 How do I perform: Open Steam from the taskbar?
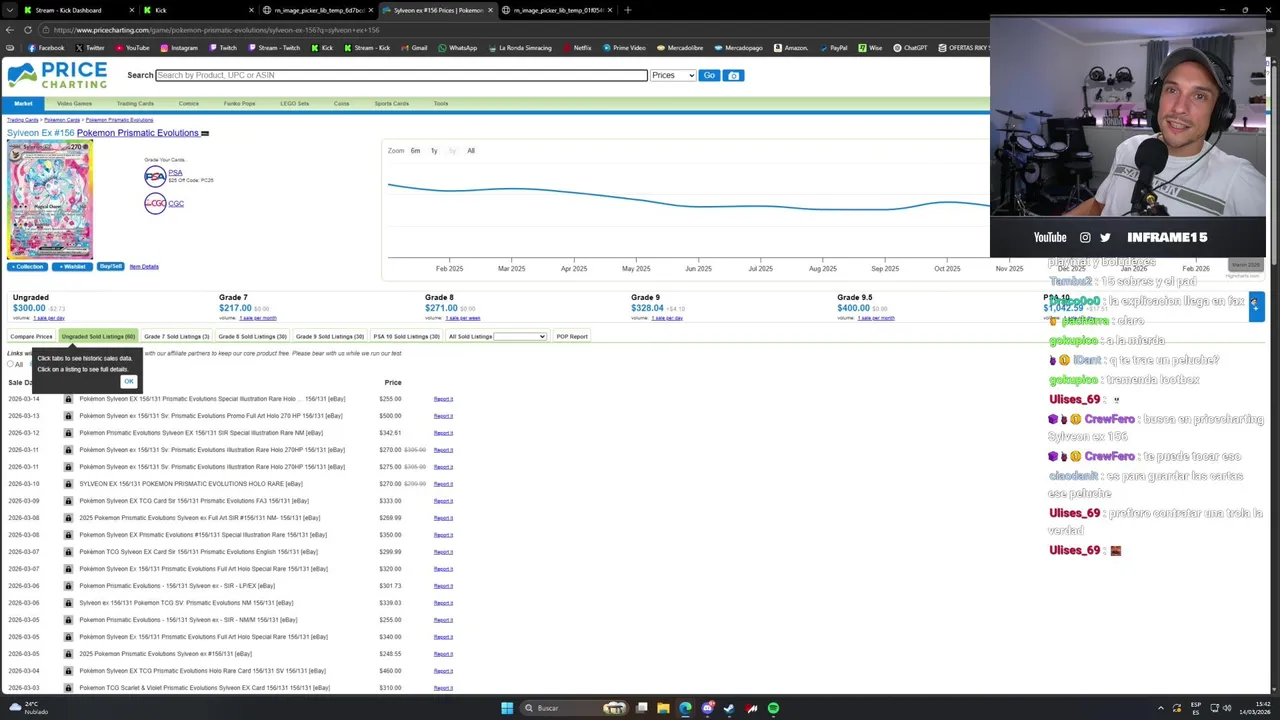(x=729, y=708)
